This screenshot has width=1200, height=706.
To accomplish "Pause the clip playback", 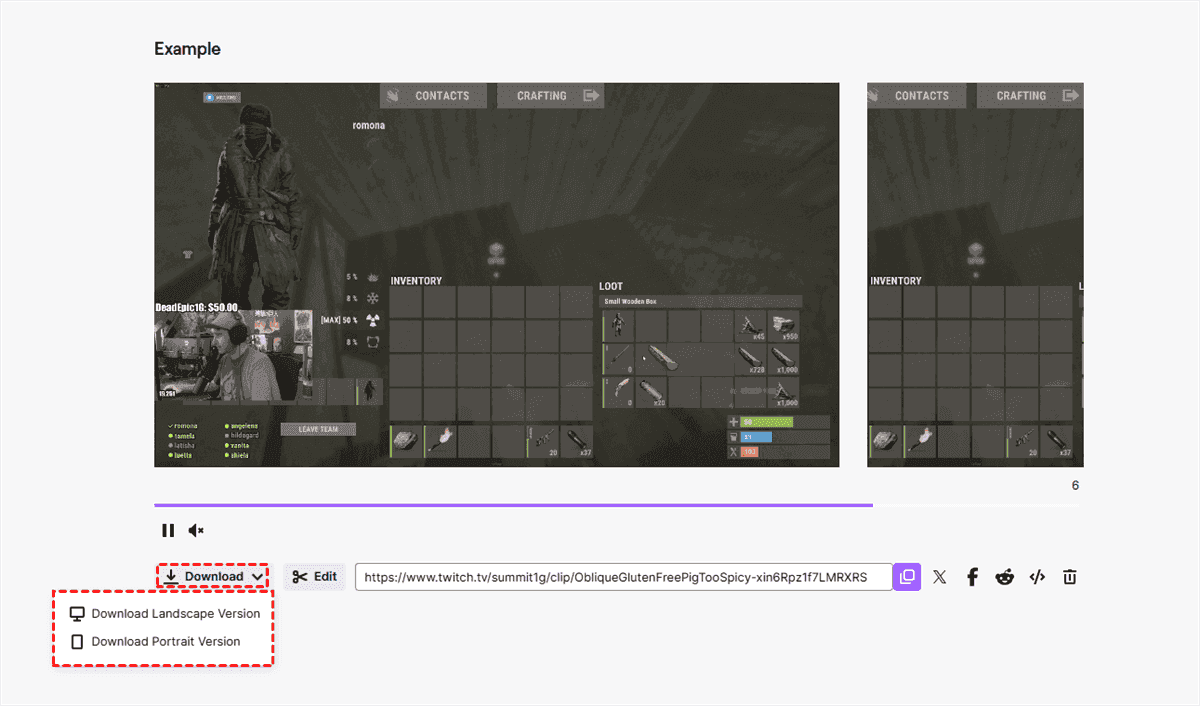I will (168, 531).
